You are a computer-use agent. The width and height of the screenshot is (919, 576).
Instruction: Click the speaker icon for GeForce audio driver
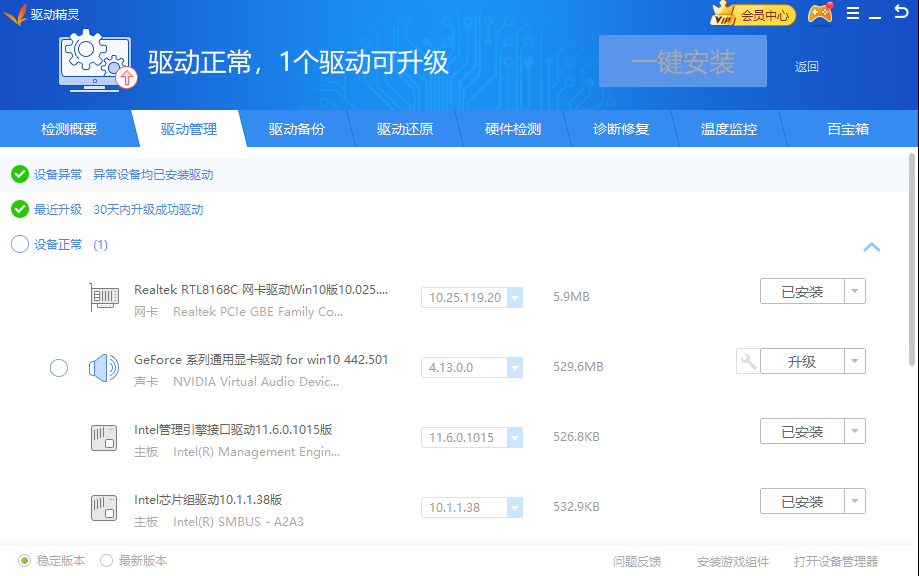pyautogui.click(x=104, y=368)
